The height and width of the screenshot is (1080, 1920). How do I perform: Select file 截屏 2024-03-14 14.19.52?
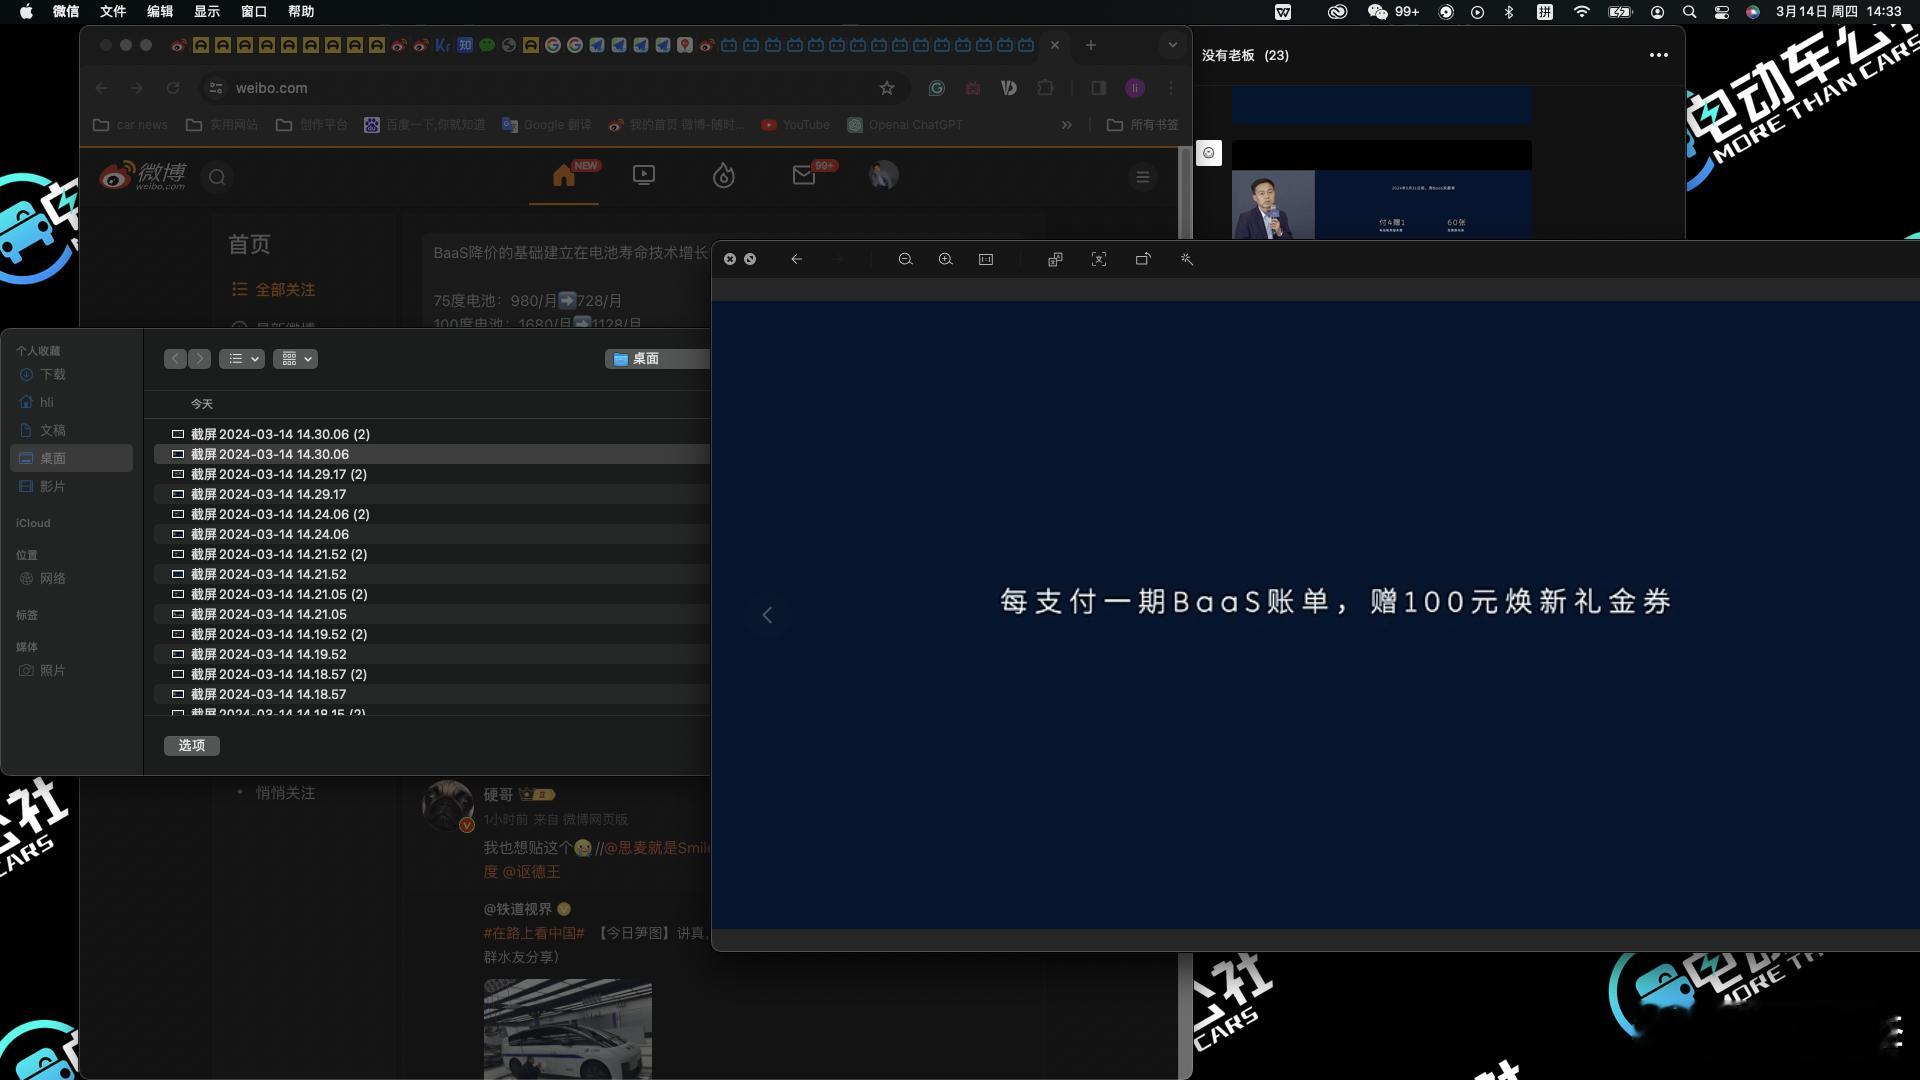pos(432,654)
